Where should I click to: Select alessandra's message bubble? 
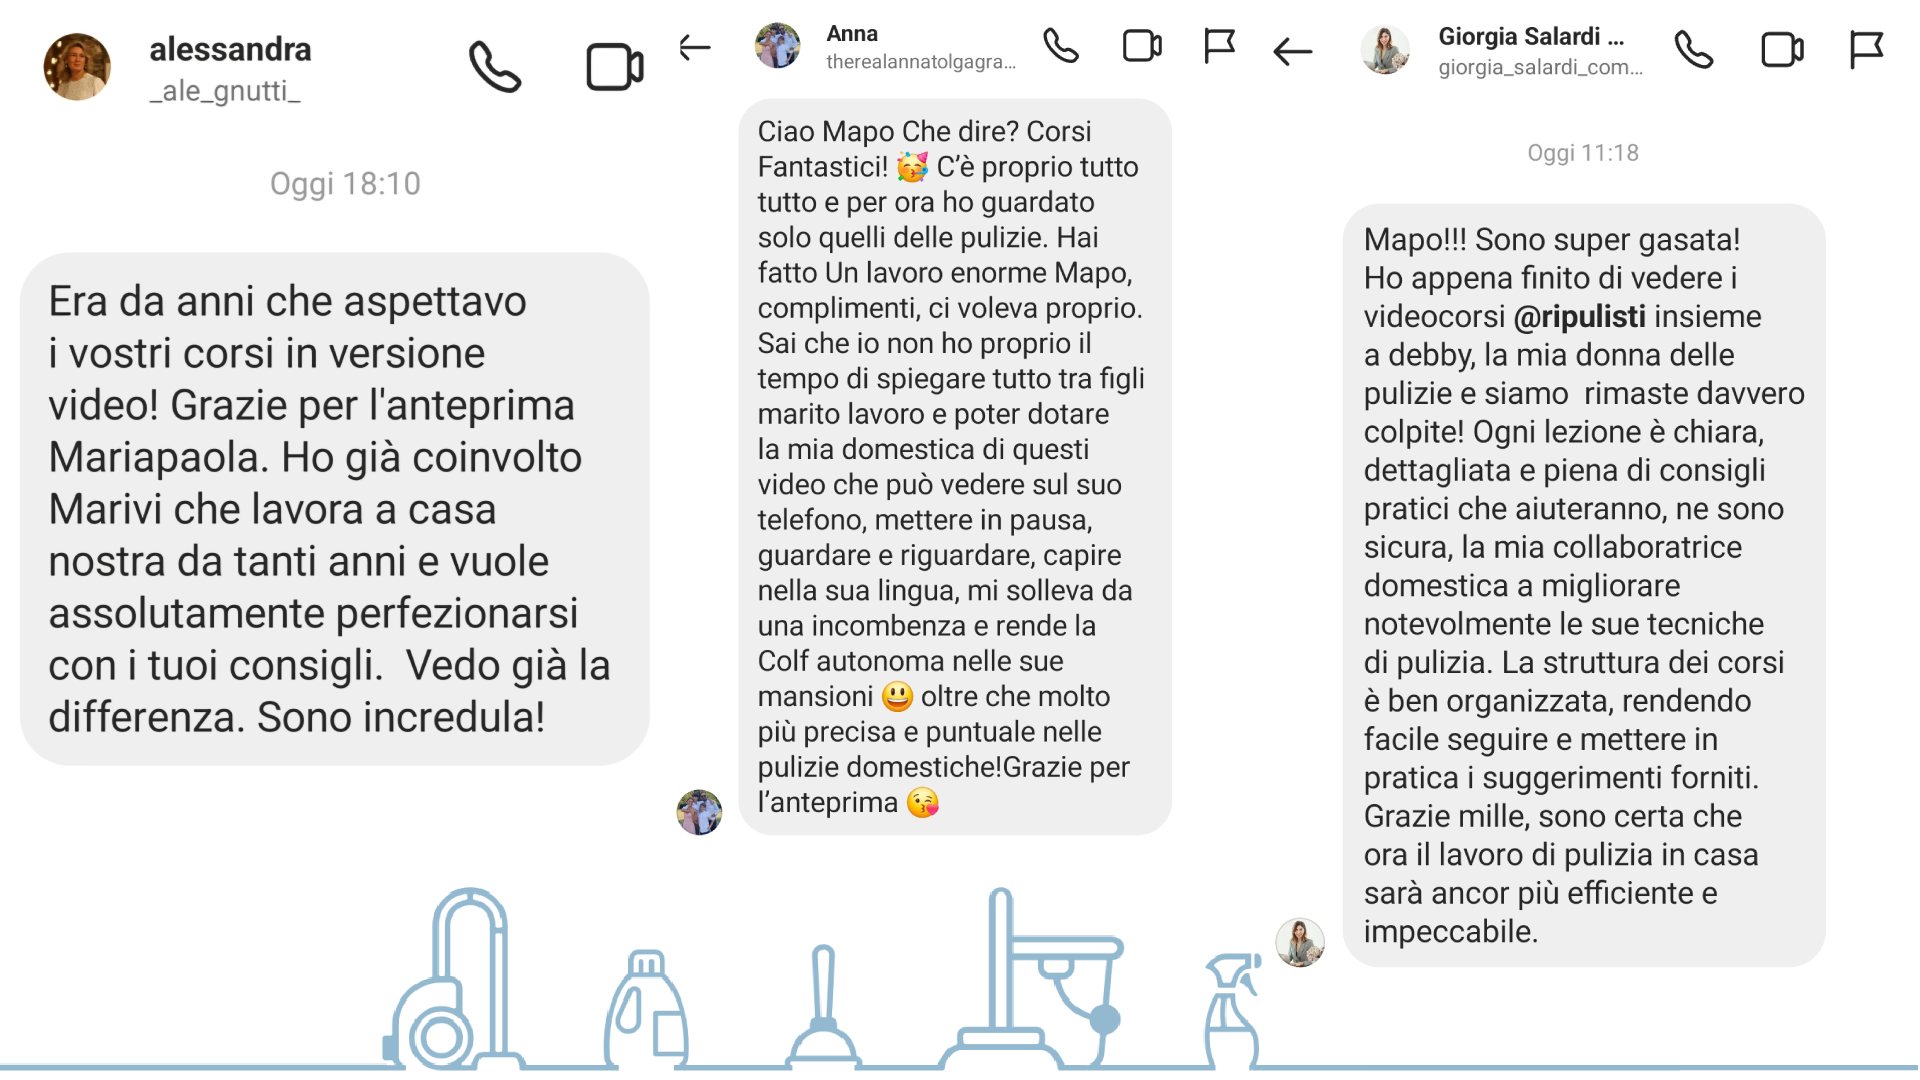click(x=335, y=509)
